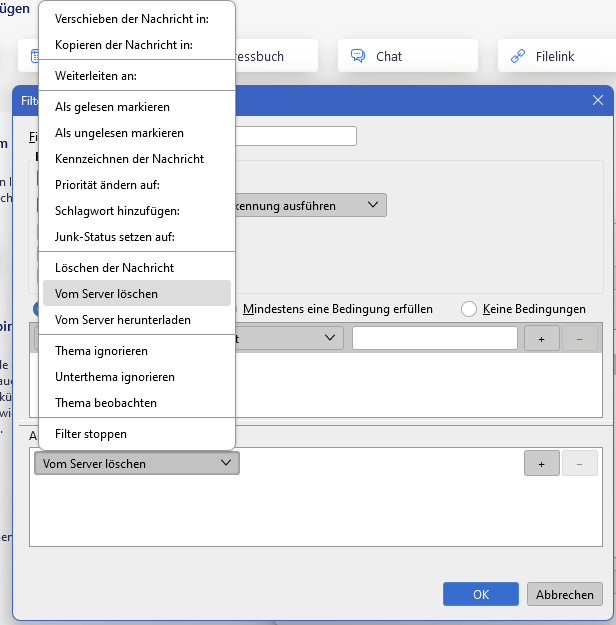The height and width of the screenshot is (625, 616).
Task: Choose 'Verschieben der Nachricht in:' menu entry
Action: [137, 19]
